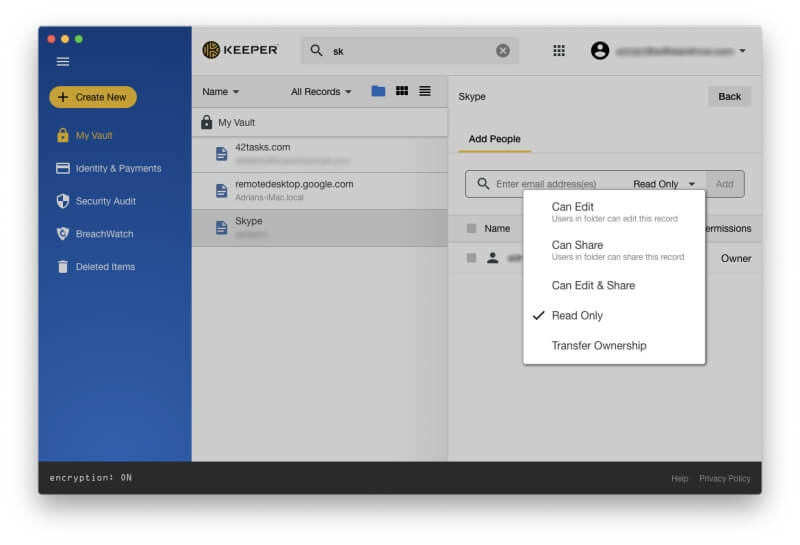
Task: Select the Add People tab
Action: 494,139
